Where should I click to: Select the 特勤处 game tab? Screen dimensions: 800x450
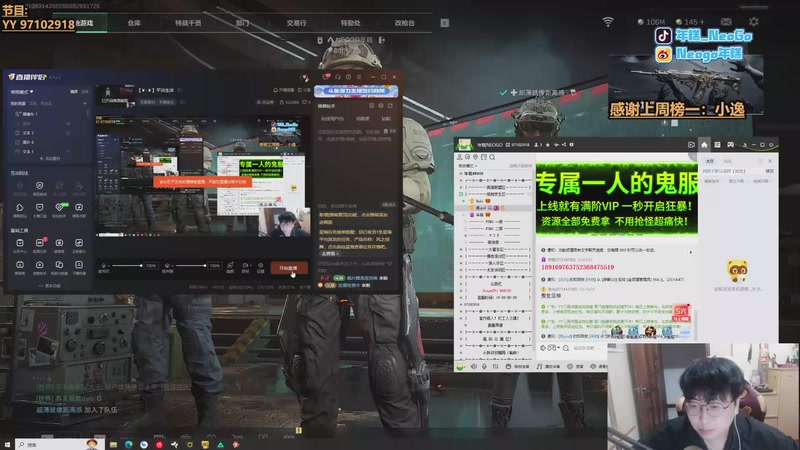[351, 23]
